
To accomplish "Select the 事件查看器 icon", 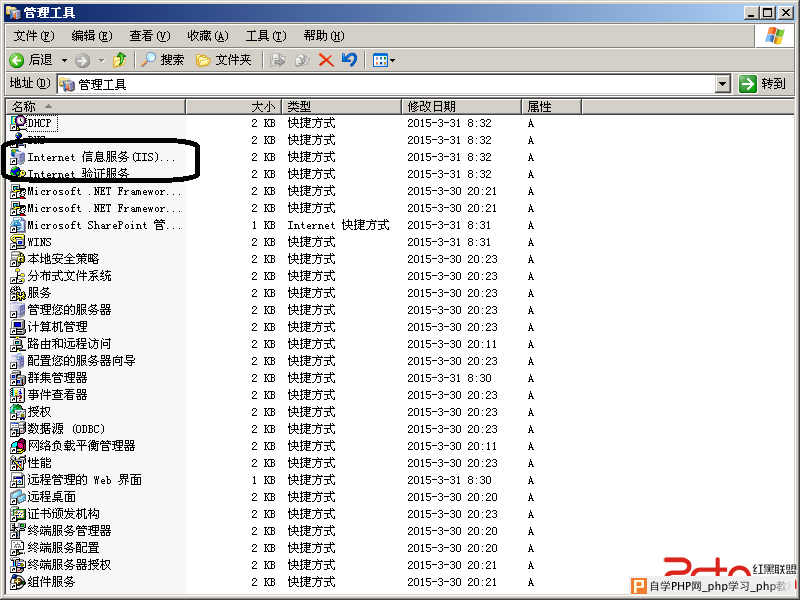I will point(18,394).
